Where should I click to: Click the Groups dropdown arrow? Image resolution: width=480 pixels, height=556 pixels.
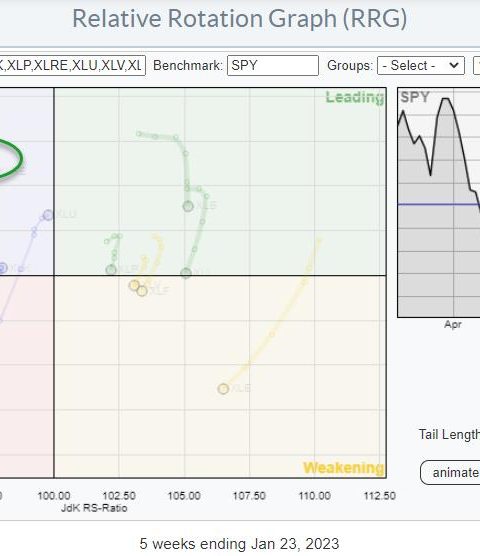coord(454,65)
